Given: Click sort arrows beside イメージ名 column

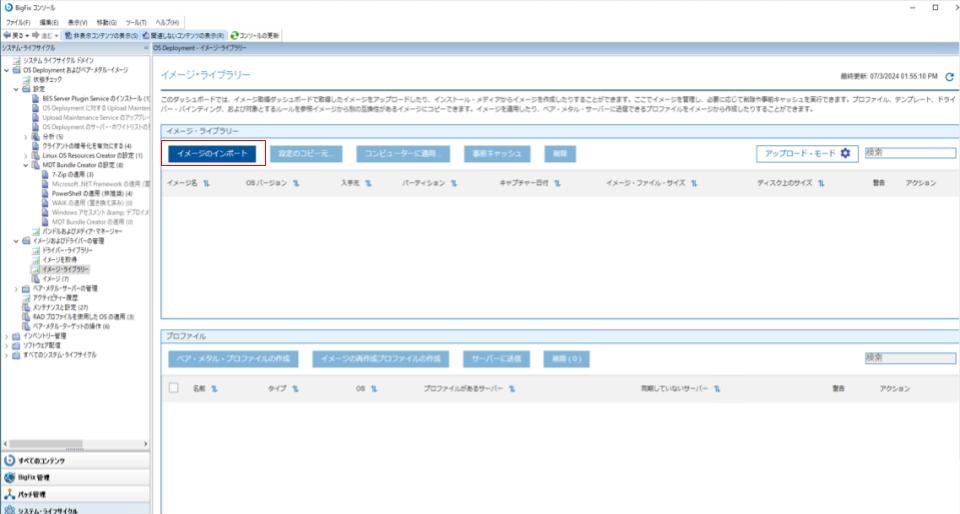Looking at the screenshot, I should click(x=206, y=183).
